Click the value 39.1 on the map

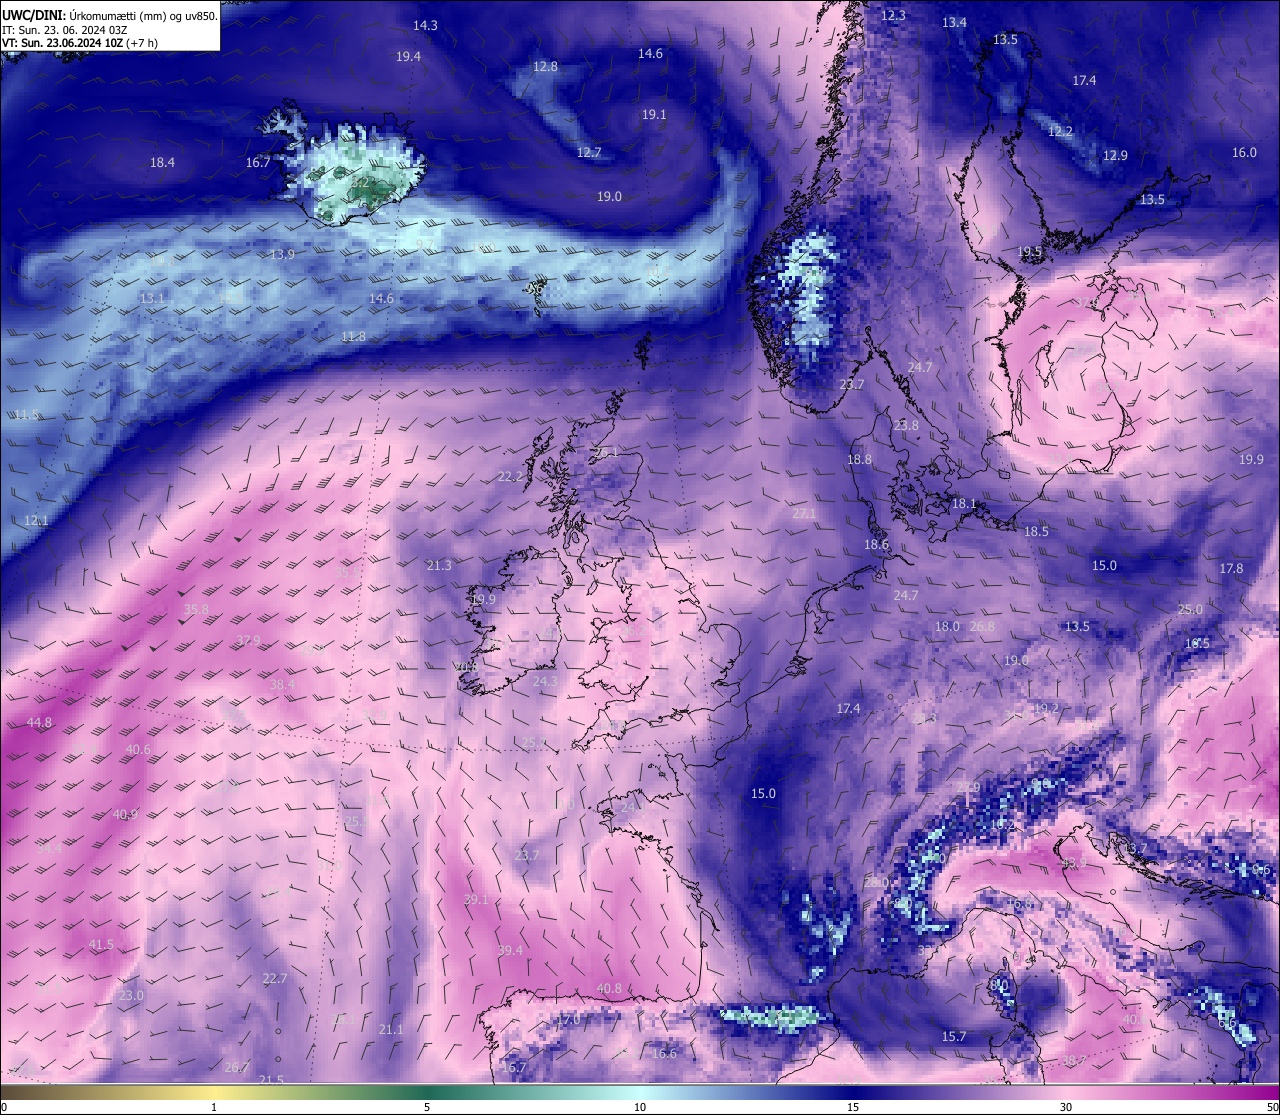[476, 900]
